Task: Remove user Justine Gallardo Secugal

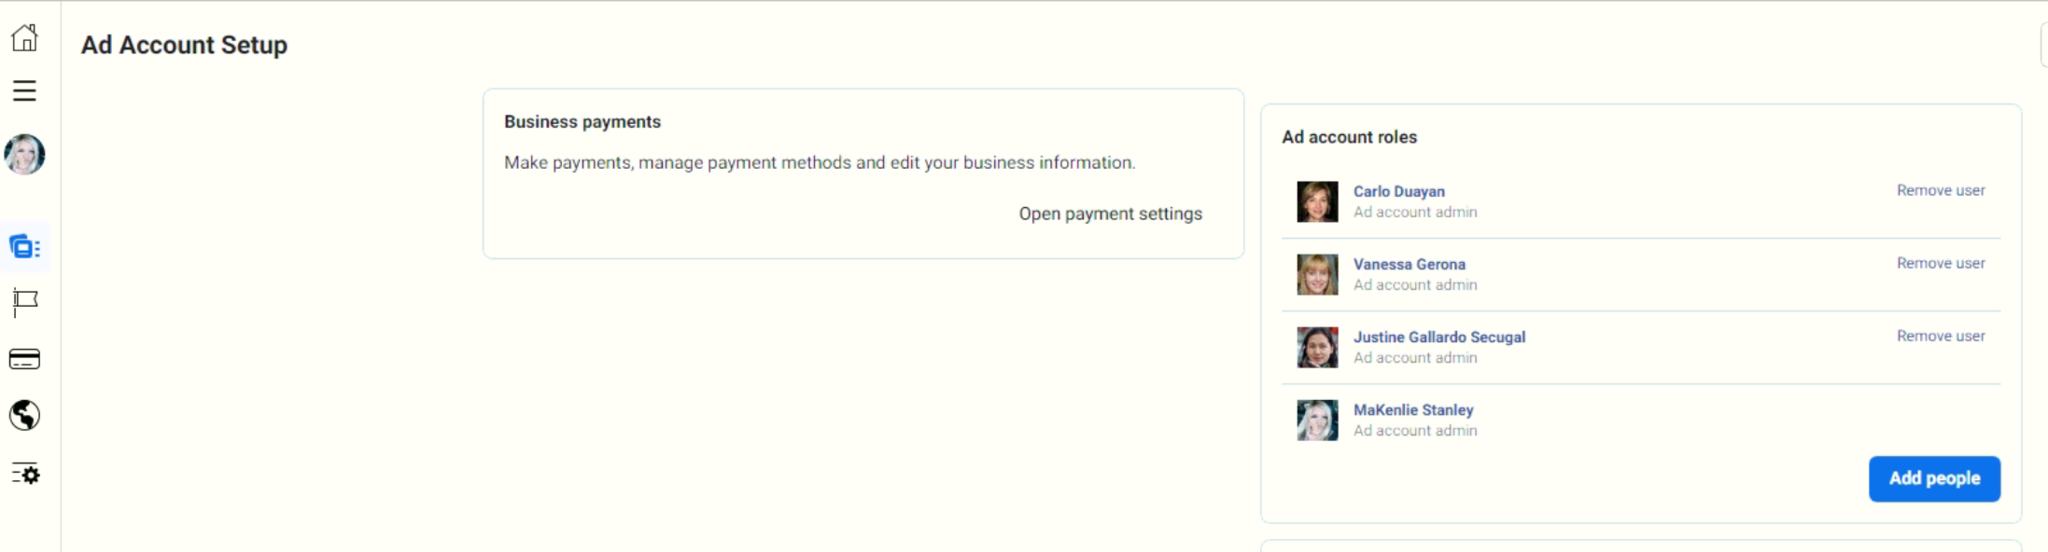Action: click(1940, 336)
